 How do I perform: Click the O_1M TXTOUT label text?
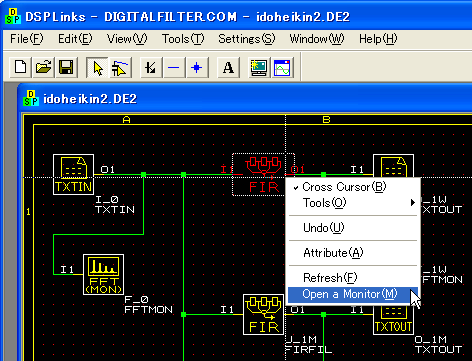click(438, 345)
